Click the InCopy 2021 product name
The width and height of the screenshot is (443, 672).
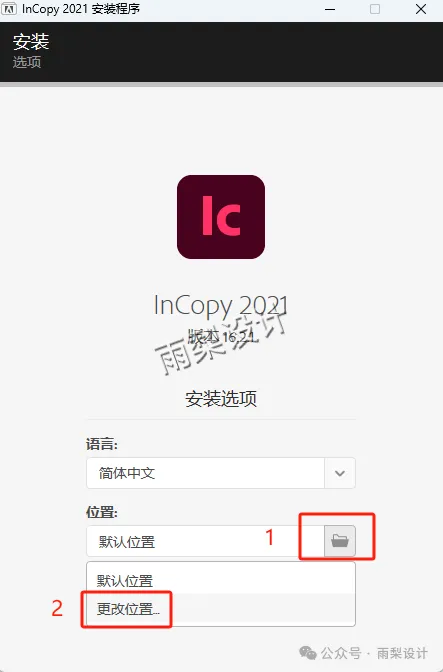221,306
